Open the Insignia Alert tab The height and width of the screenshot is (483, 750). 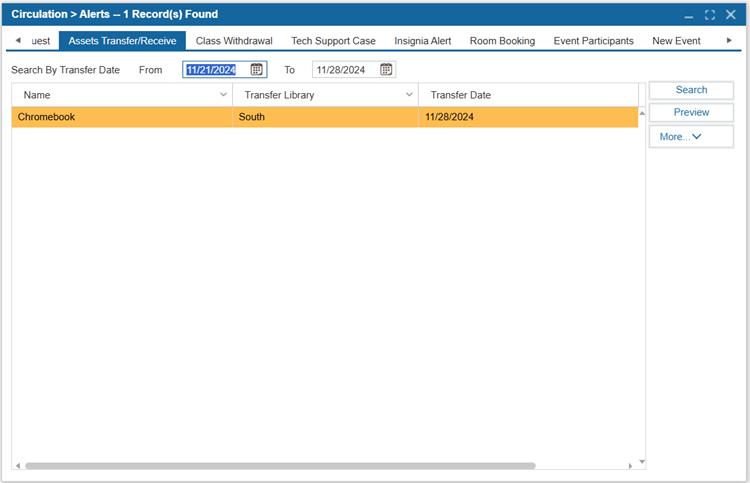coord(422,41)
